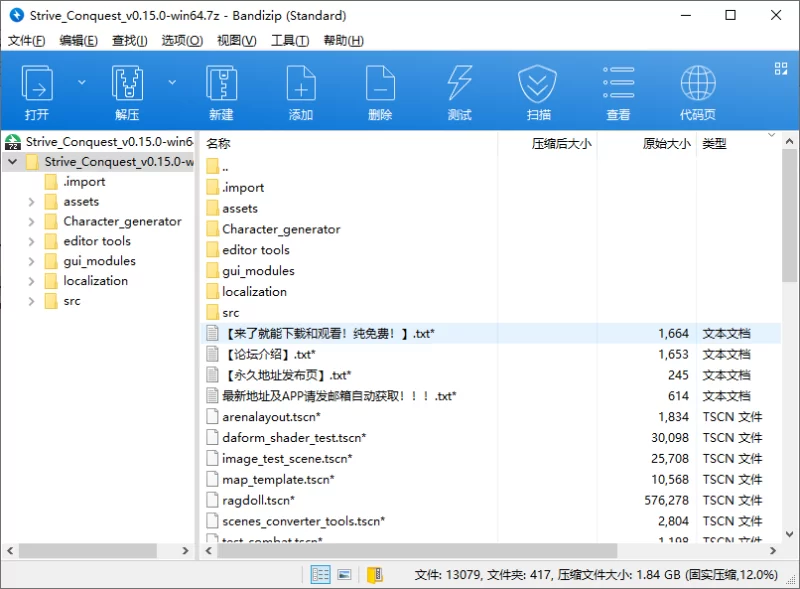This screenshot has height=589, width=800.
Task: Select the parent '..' folder row
Action: (x=217, y=166)
